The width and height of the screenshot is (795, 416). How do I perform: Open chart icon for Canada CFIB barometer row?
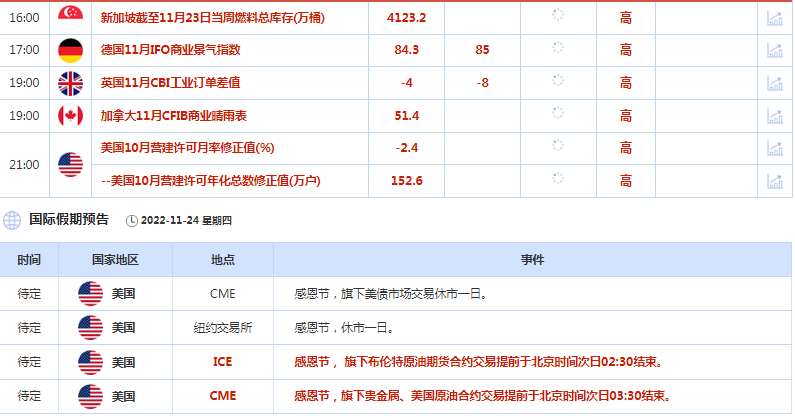774,116
